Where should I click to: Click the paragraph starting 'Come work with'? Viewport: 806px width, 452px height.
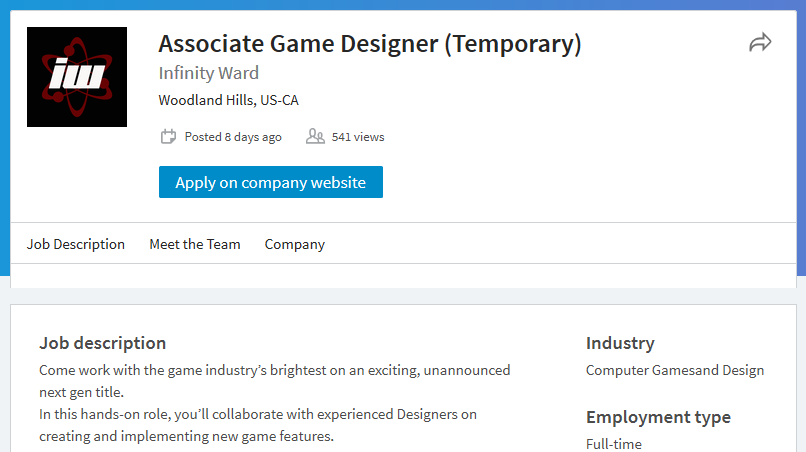275,380
